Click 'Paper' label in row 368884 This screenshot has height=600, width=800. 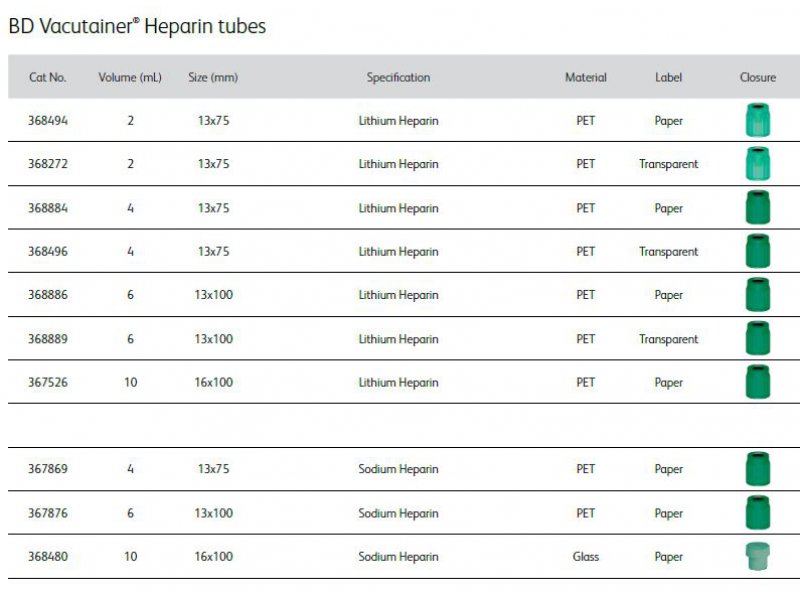pyautogui.click(x=668, y=208)
